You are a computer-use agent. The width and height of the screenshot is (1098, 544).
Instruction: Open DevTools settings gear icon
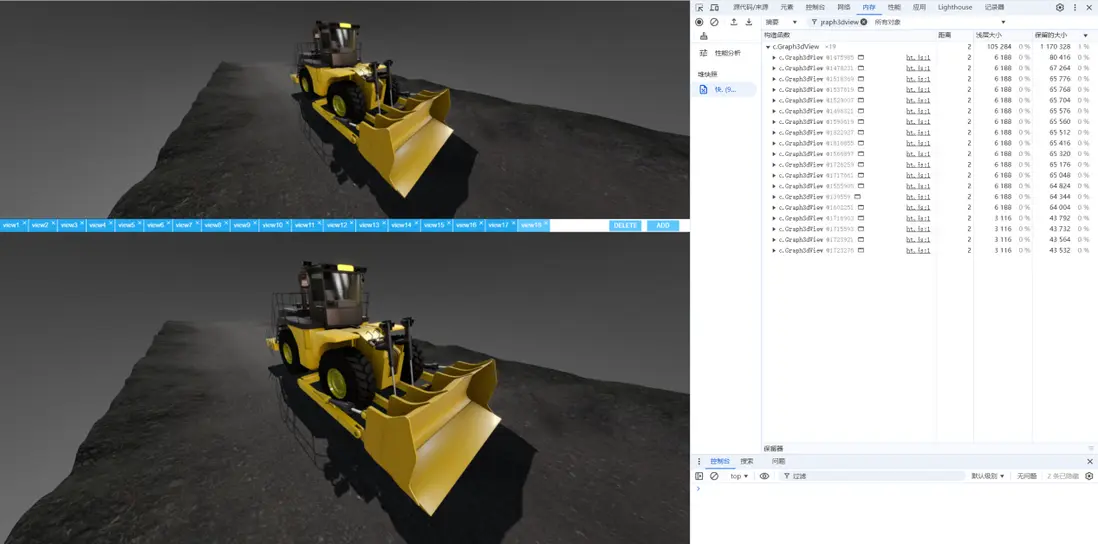[x=1059, y=8]
